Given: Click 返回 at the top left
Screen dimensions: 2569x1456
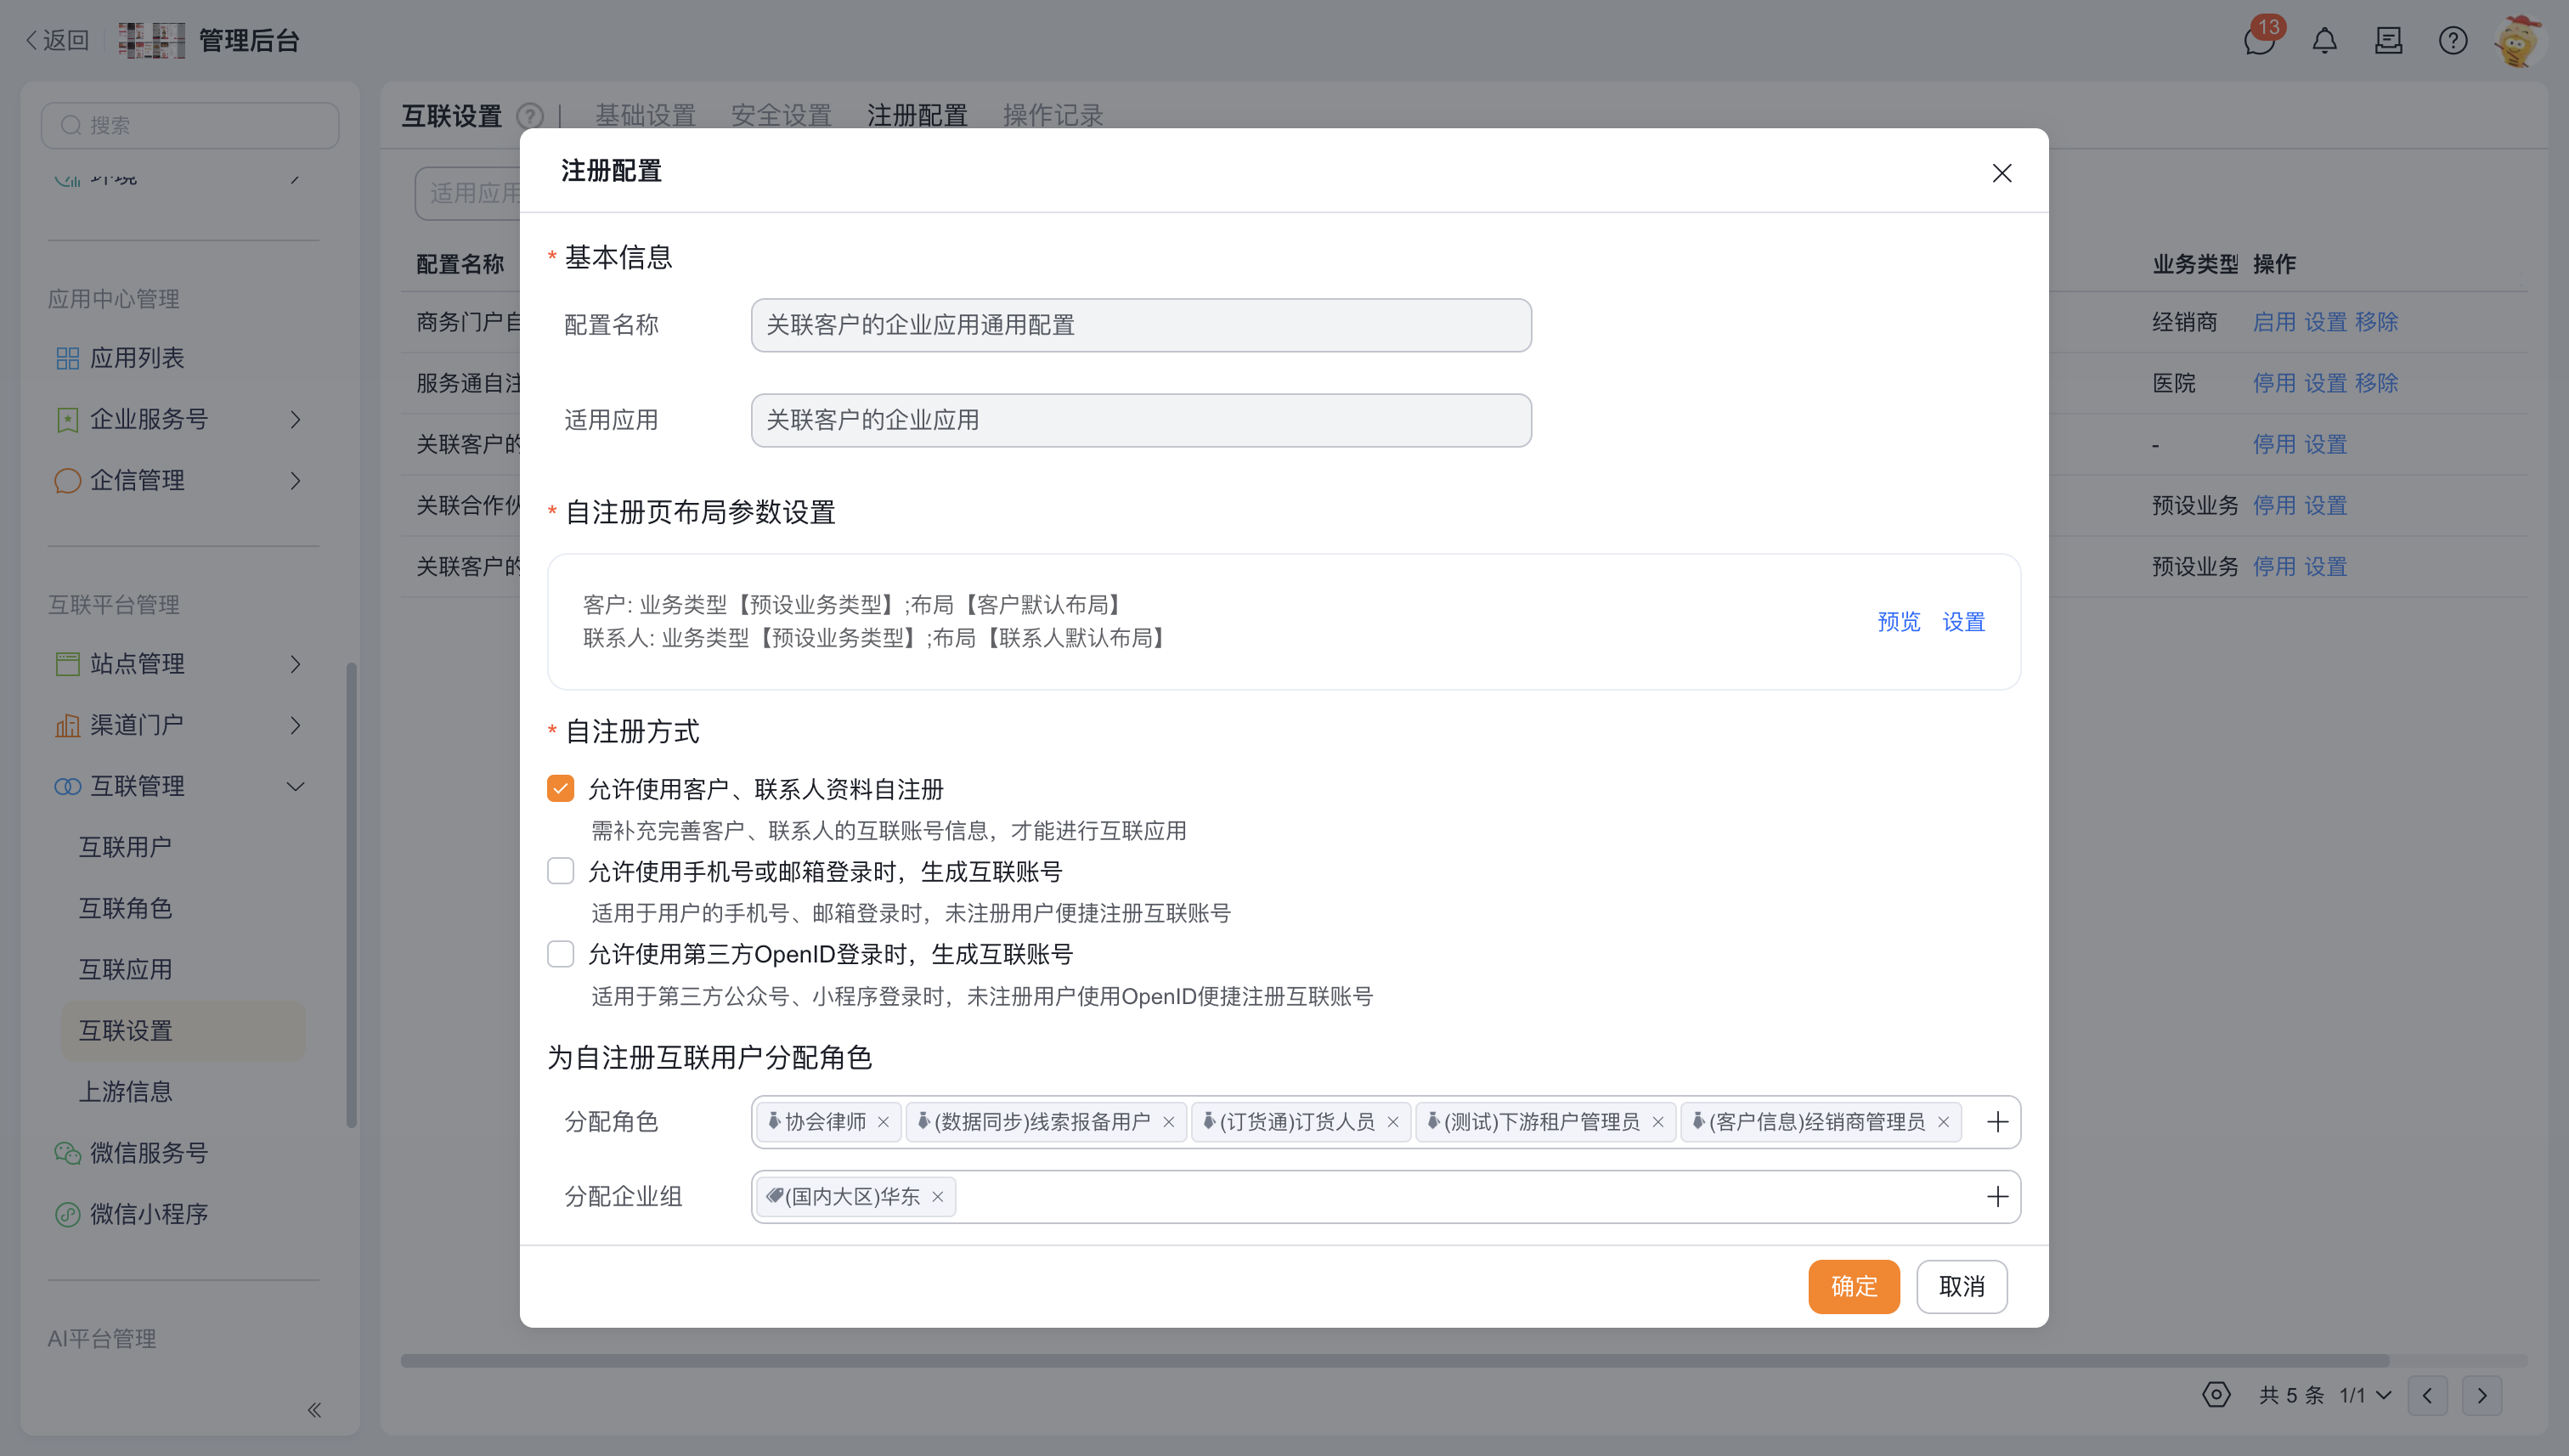Looking at the screenshot, I should pos(57,40).
